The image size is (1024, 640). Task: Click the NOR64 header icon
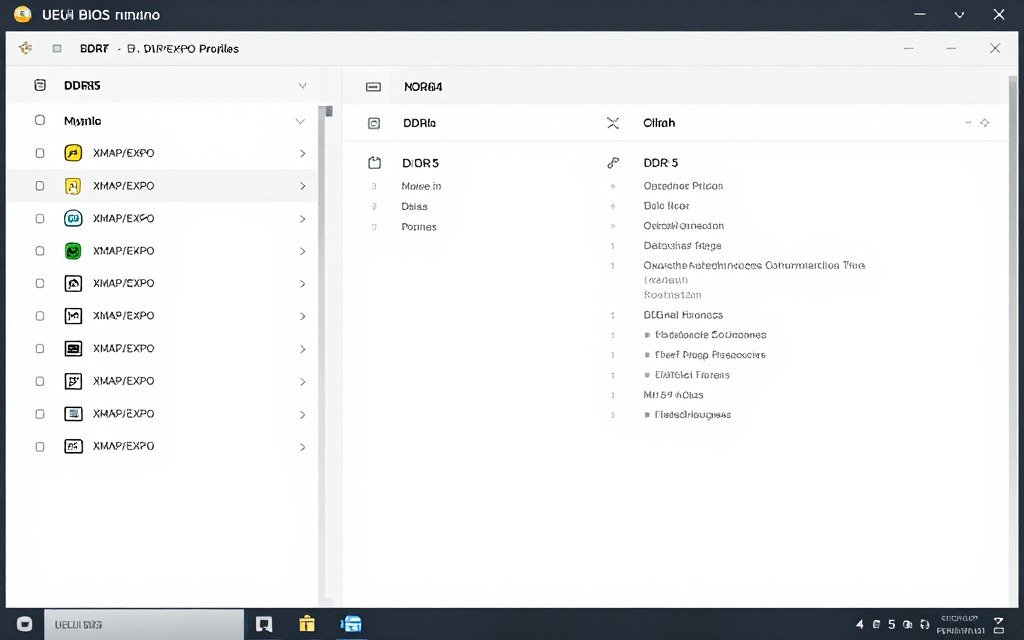coord(373,87)
